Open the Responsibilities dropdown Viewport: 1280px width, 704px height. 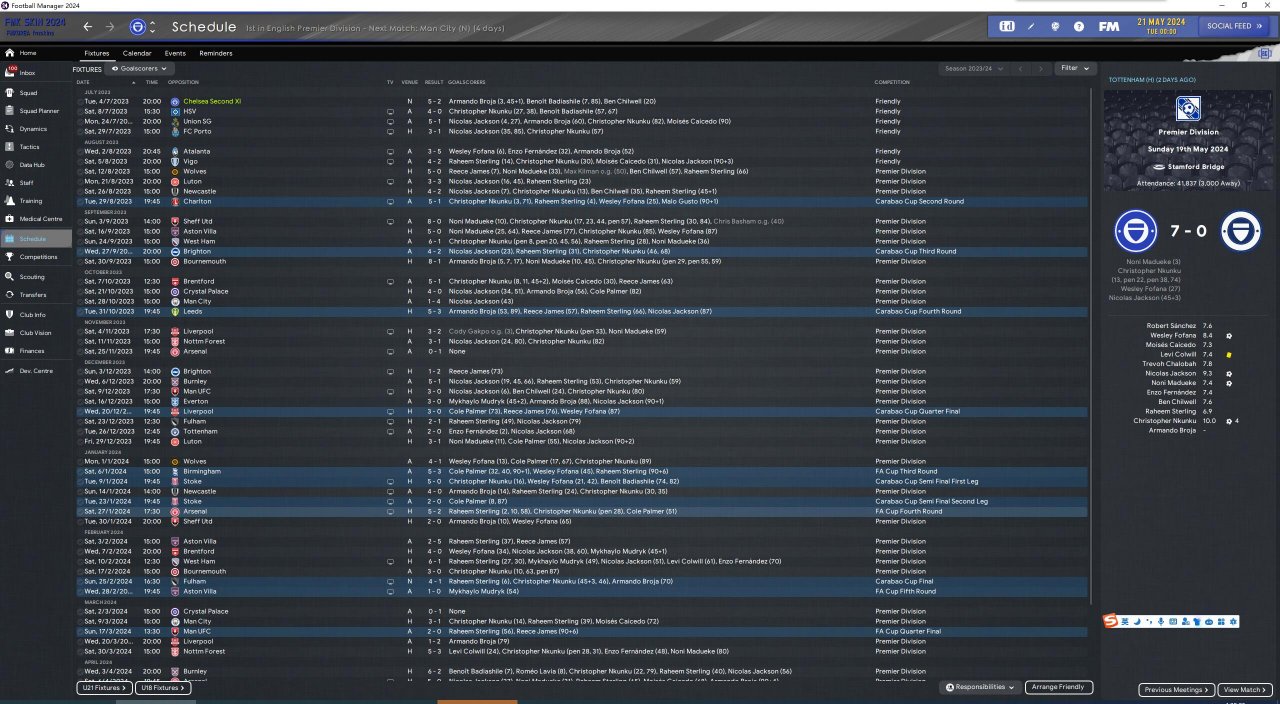click(981, 688)
